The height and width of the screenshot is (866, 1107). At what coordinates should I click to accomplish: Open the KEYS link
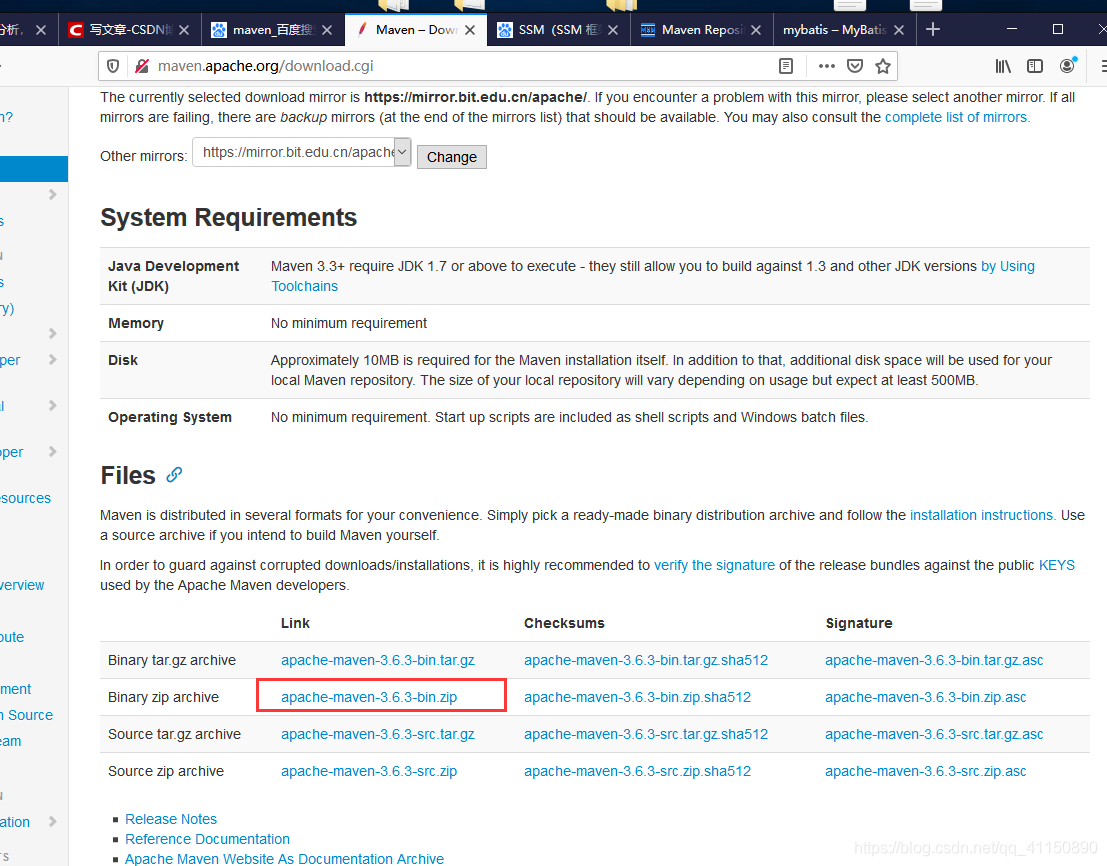pos(1056,565)
